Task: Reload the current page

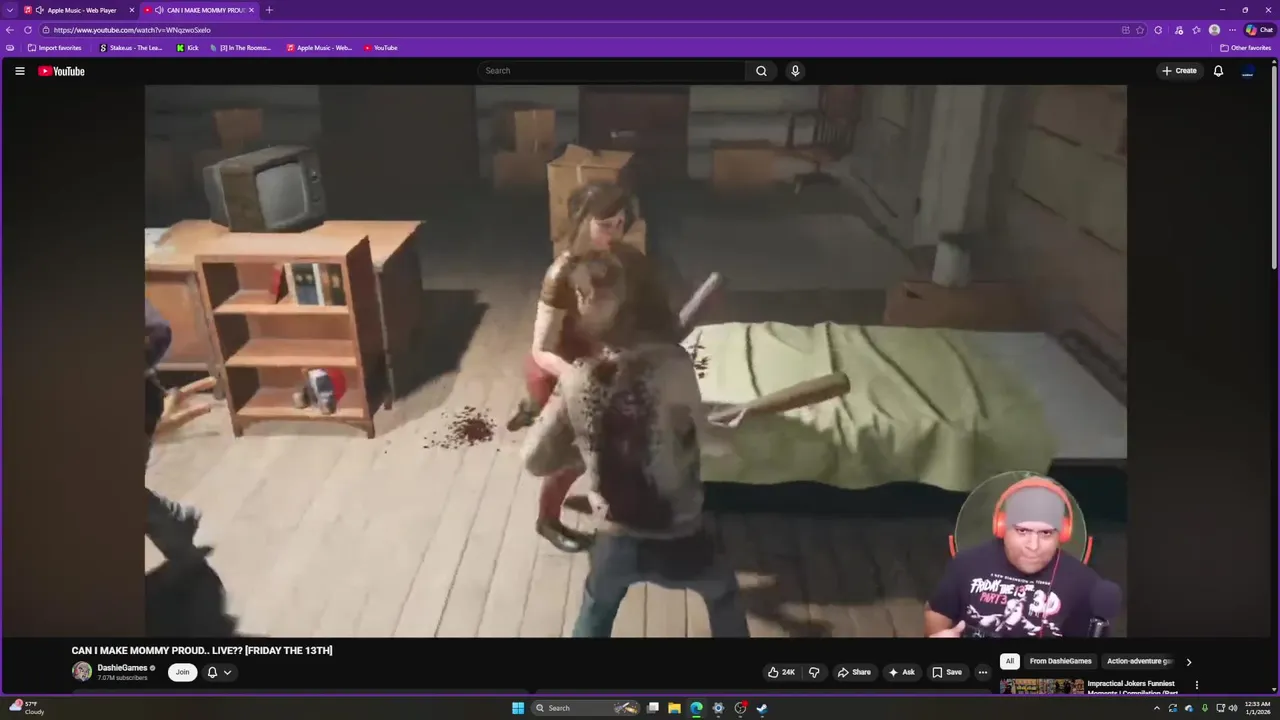Action: (28, 30)
